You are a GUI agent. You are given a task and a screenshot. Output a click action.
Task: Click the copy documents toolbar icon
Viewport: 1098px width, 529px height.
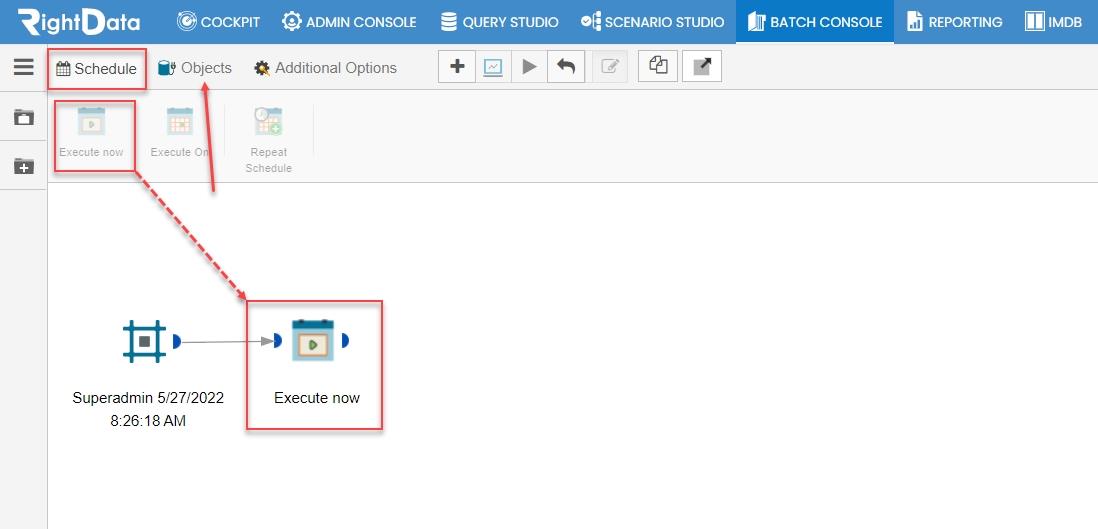click(658, 67)
